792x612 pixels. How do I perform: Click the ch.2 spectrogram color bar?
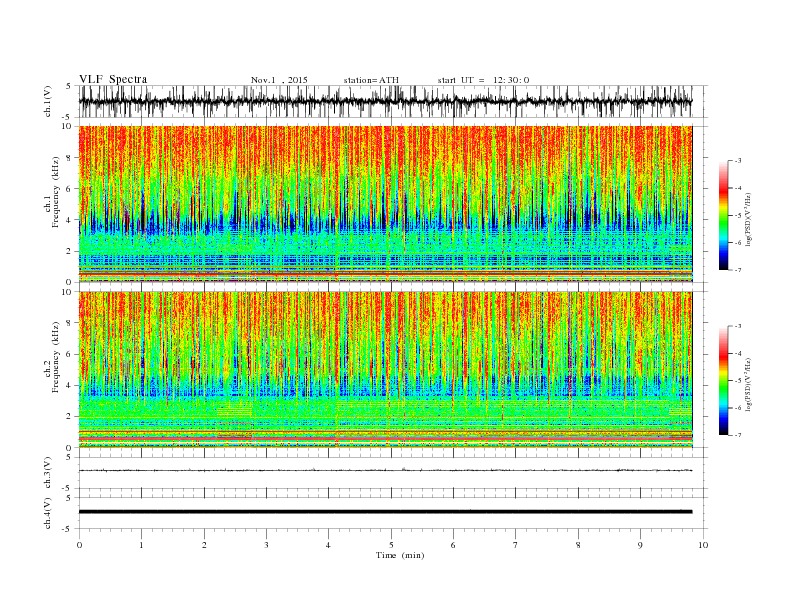coord(723,380)
